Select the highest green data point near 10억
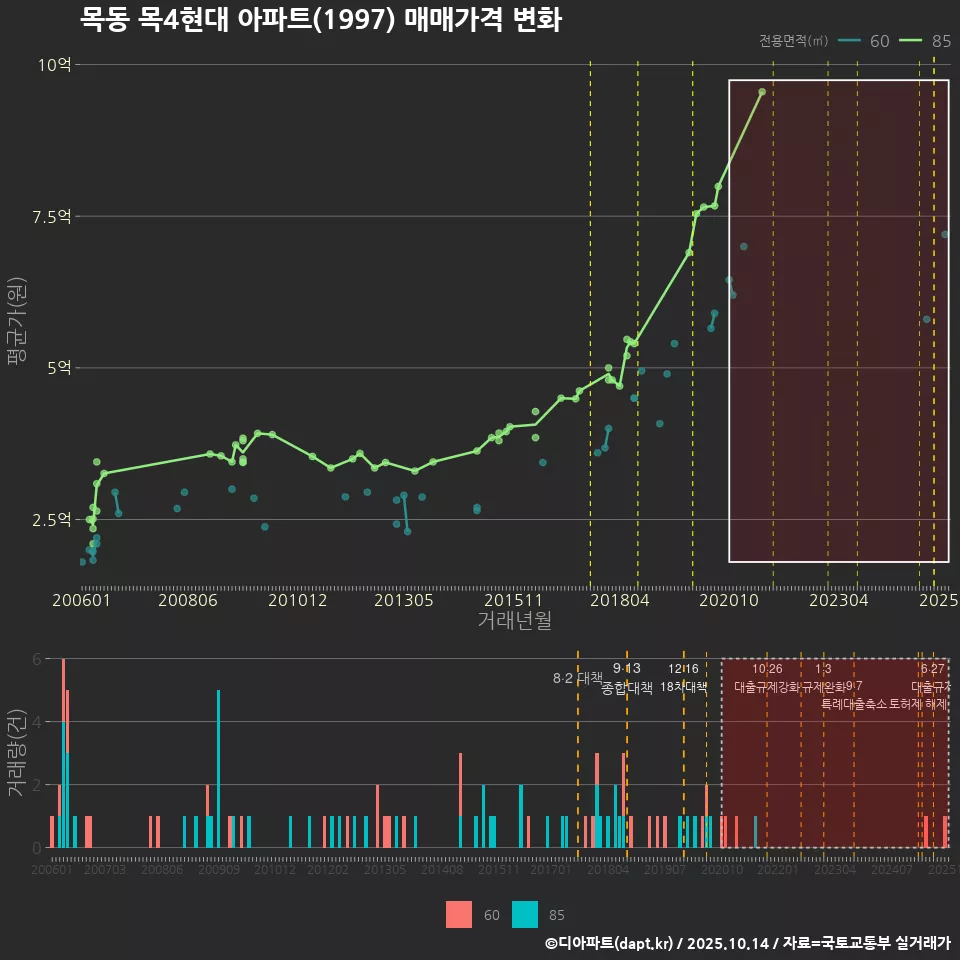The width and height of the screenshot is (960, 960). [x=762, y=92]
